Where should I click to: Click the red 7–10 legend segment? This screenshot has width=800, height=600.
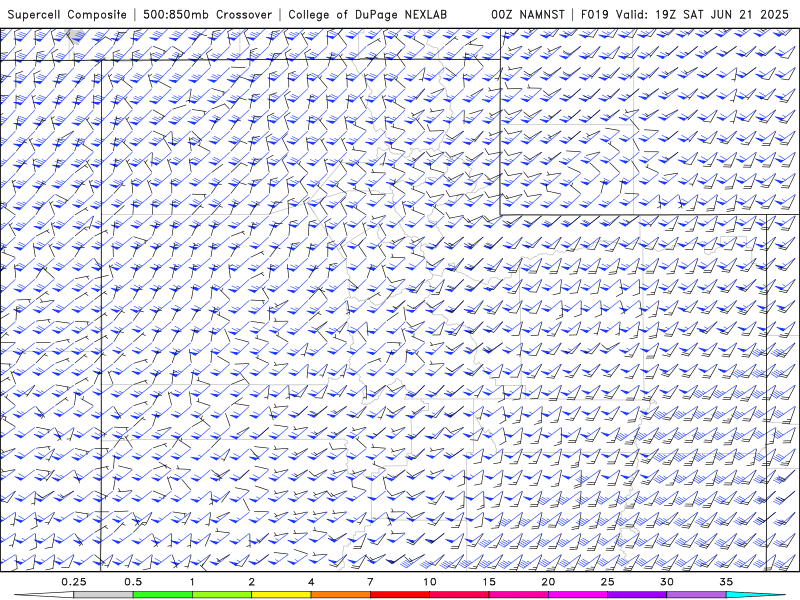pyautogui.click(x=399, y=595)
